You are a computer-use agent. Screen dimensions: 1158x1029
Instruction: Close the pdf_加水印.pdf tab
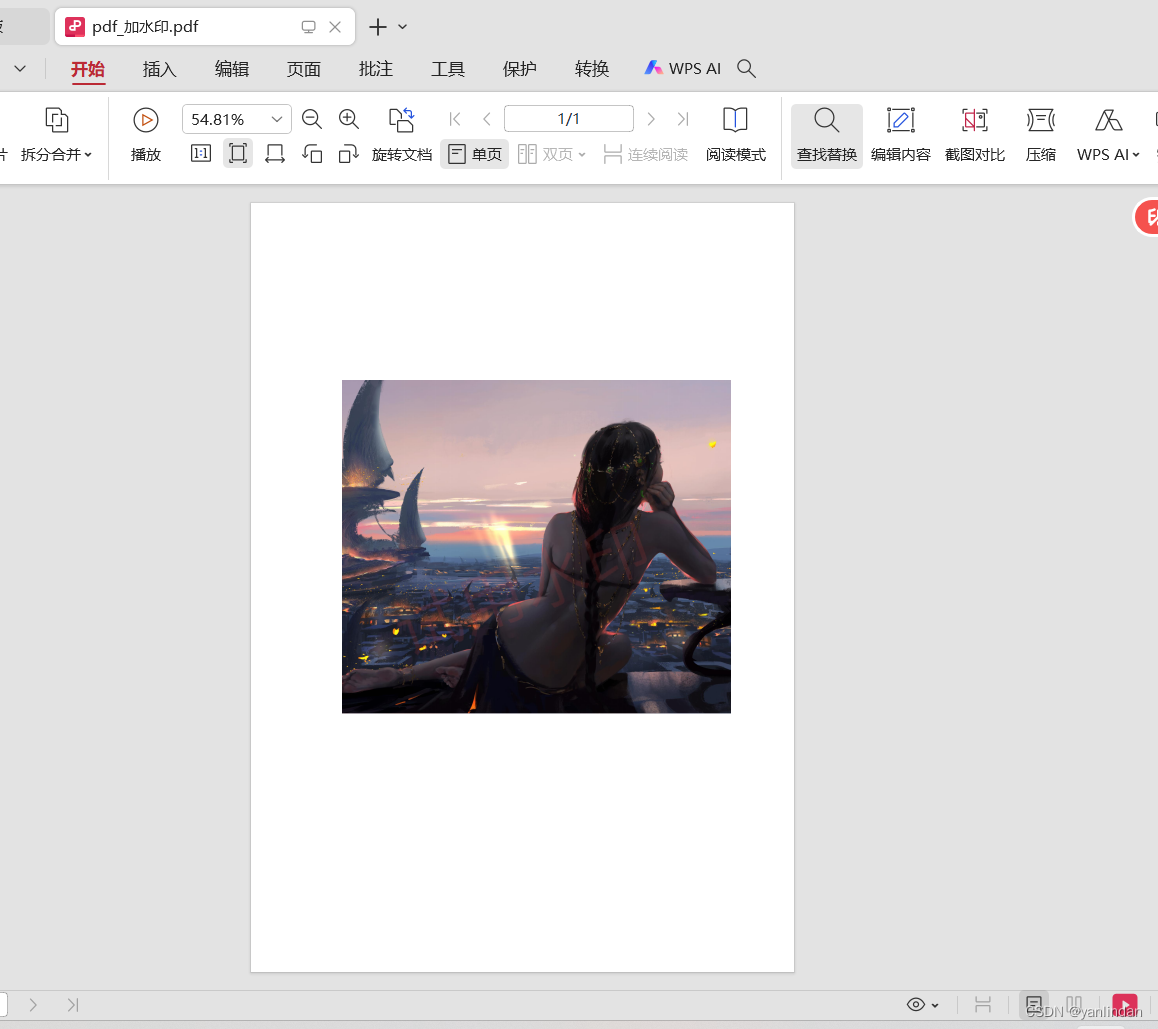[x=335, y=27]
